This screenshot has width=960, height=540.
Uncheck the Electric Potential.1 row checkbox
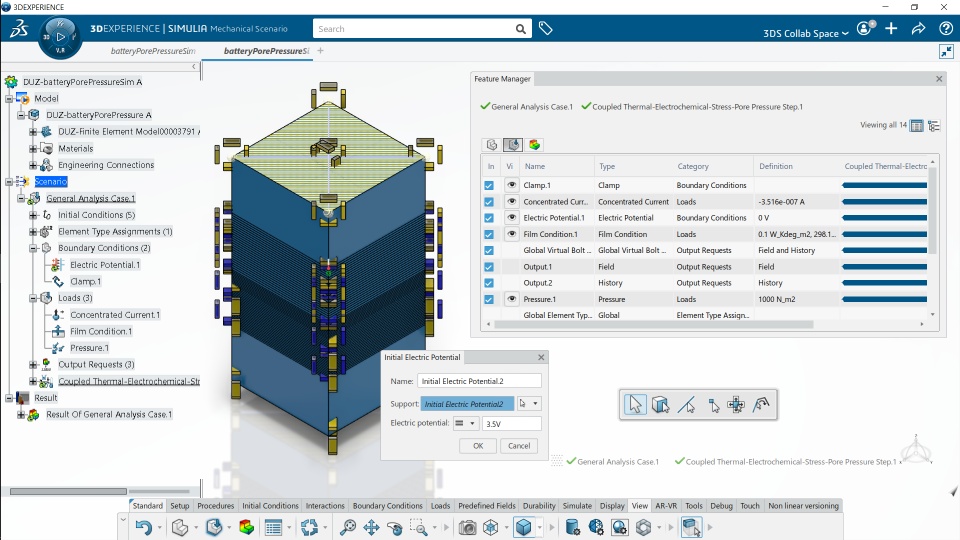tap(489, 218)
